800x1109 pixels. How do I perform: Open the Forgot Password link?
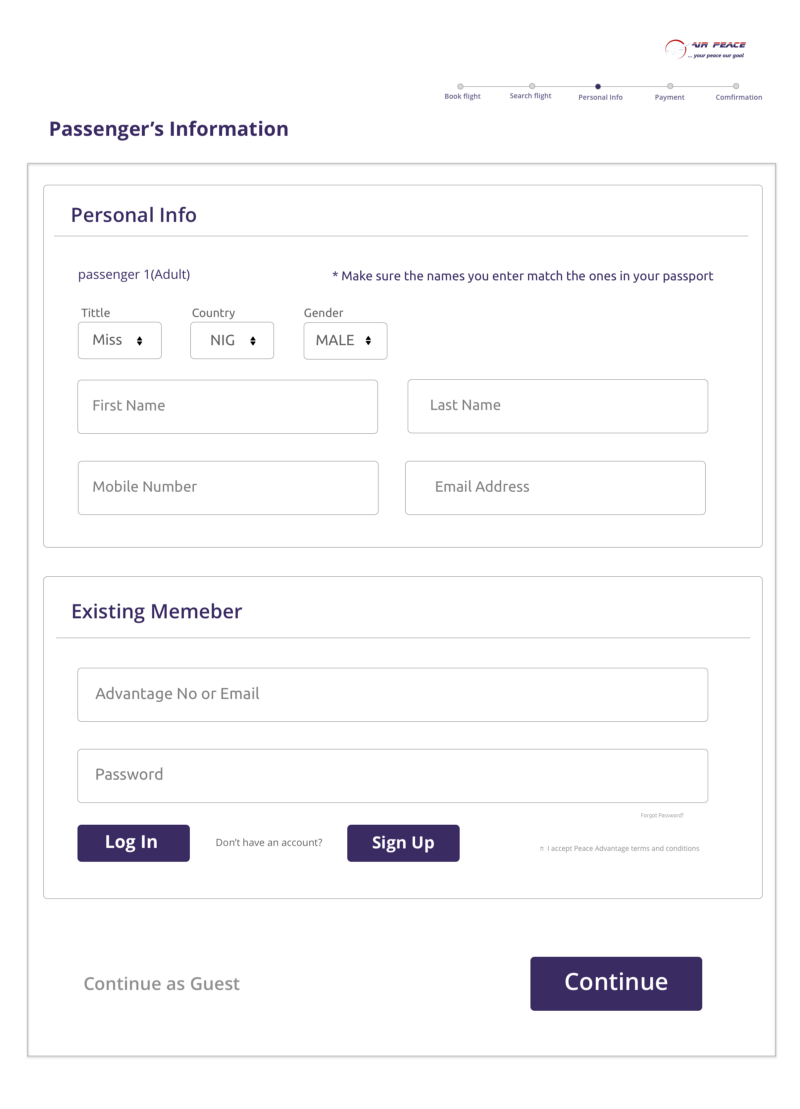click(662, 816)
